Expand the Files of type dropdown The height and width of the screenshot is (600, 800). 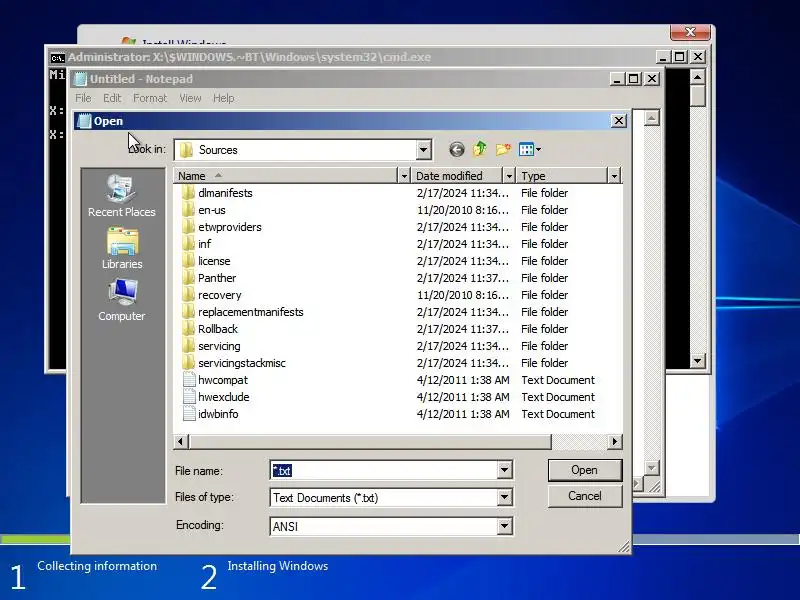tap(504, 497)
